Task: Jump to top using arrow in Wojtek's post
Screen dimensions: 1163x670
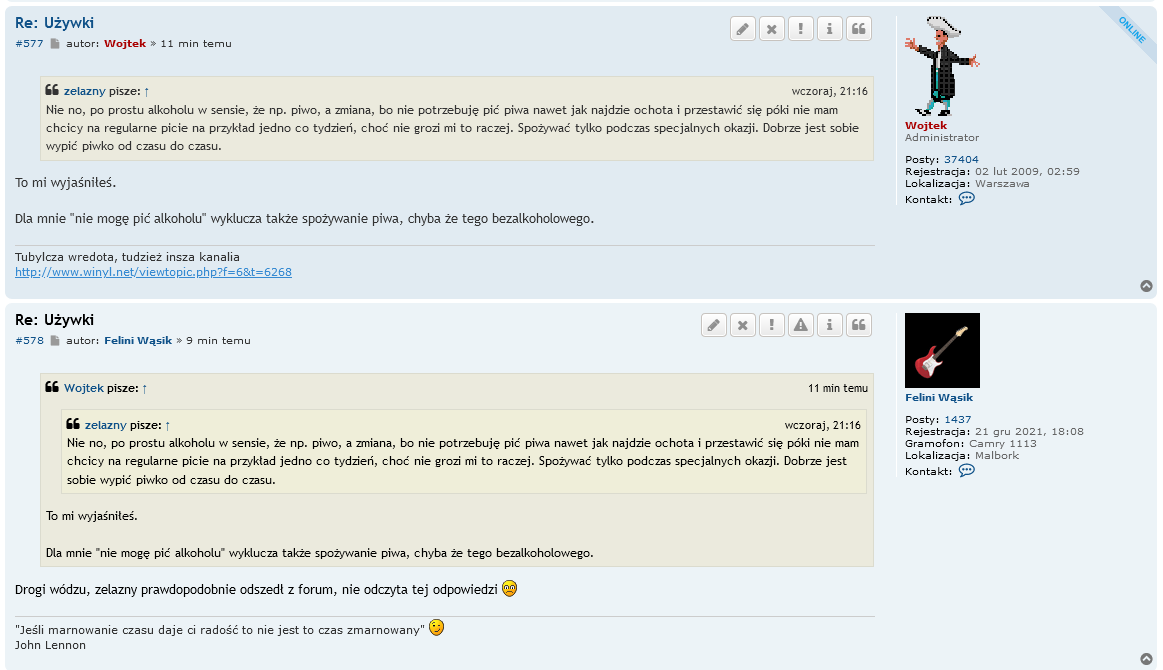Action: pos(1146,286)
